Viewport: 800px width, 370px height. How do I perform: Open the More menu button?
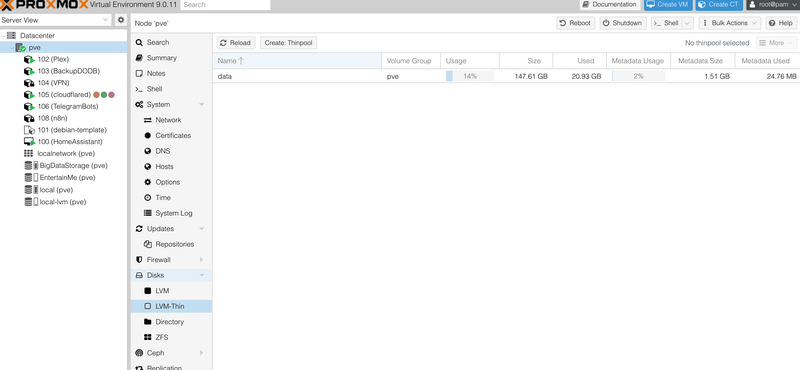click(776, 43)
